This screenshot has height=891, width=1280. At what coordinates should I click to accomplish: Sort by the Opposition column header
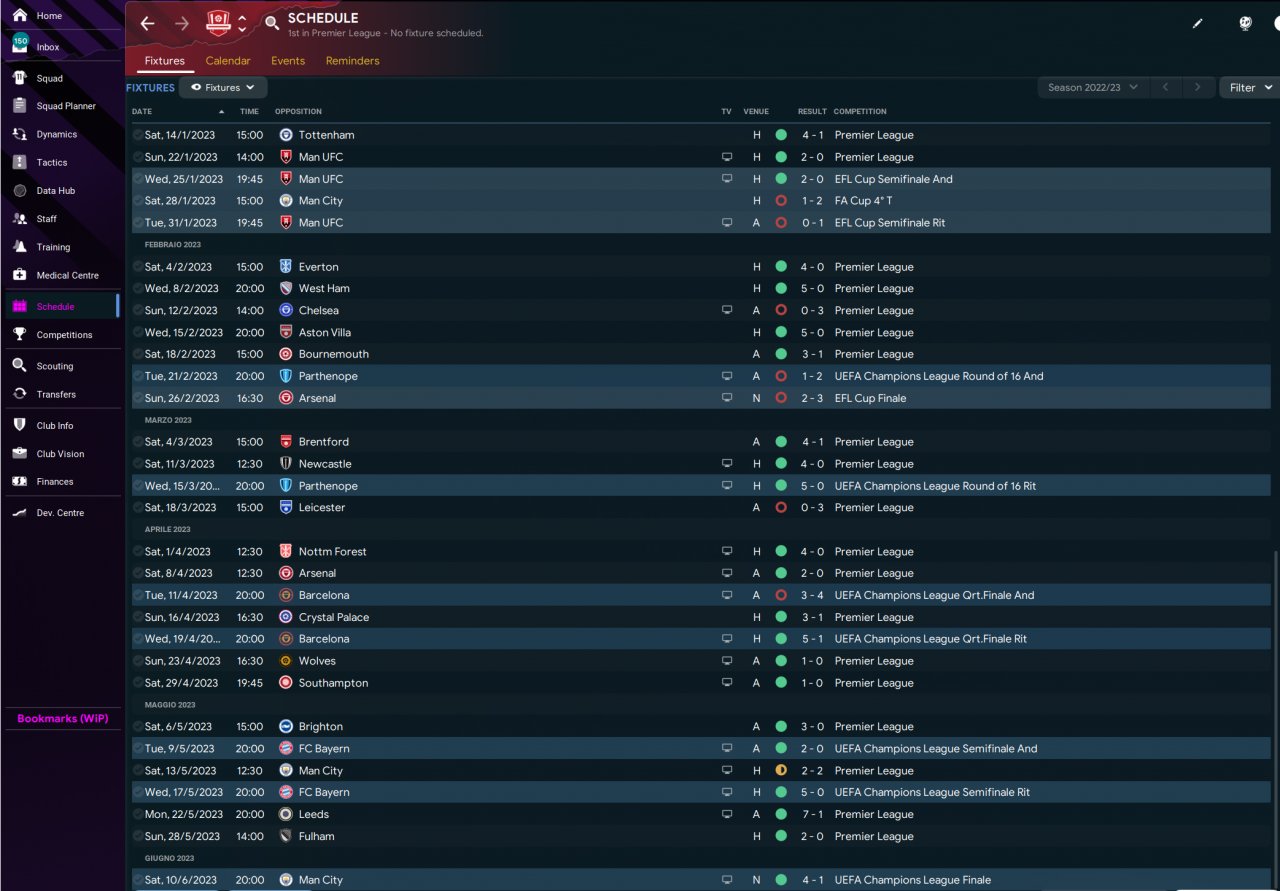[x=298, y=112]
